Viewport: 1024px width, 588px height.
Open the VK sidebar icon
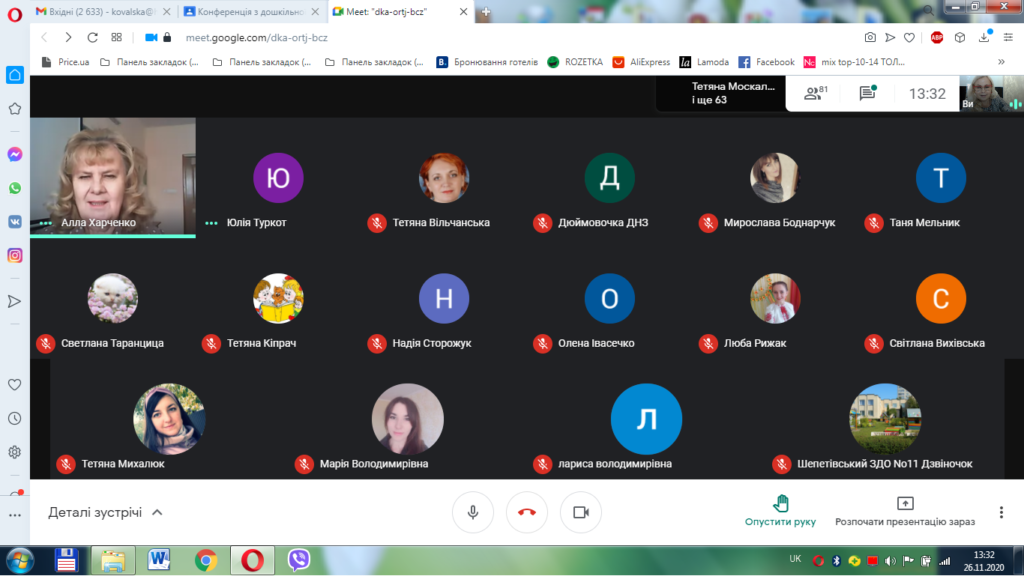14,222
